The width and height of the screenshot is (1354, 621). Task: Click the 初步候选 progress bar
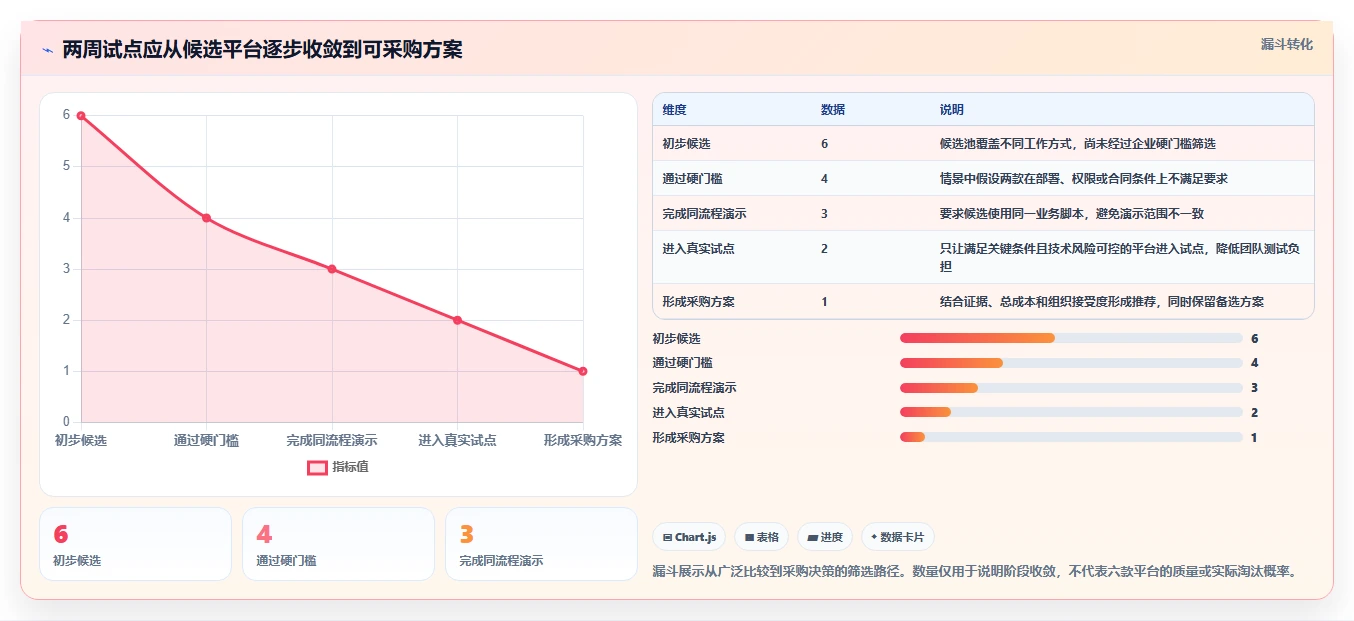(x=1071, y=338)
